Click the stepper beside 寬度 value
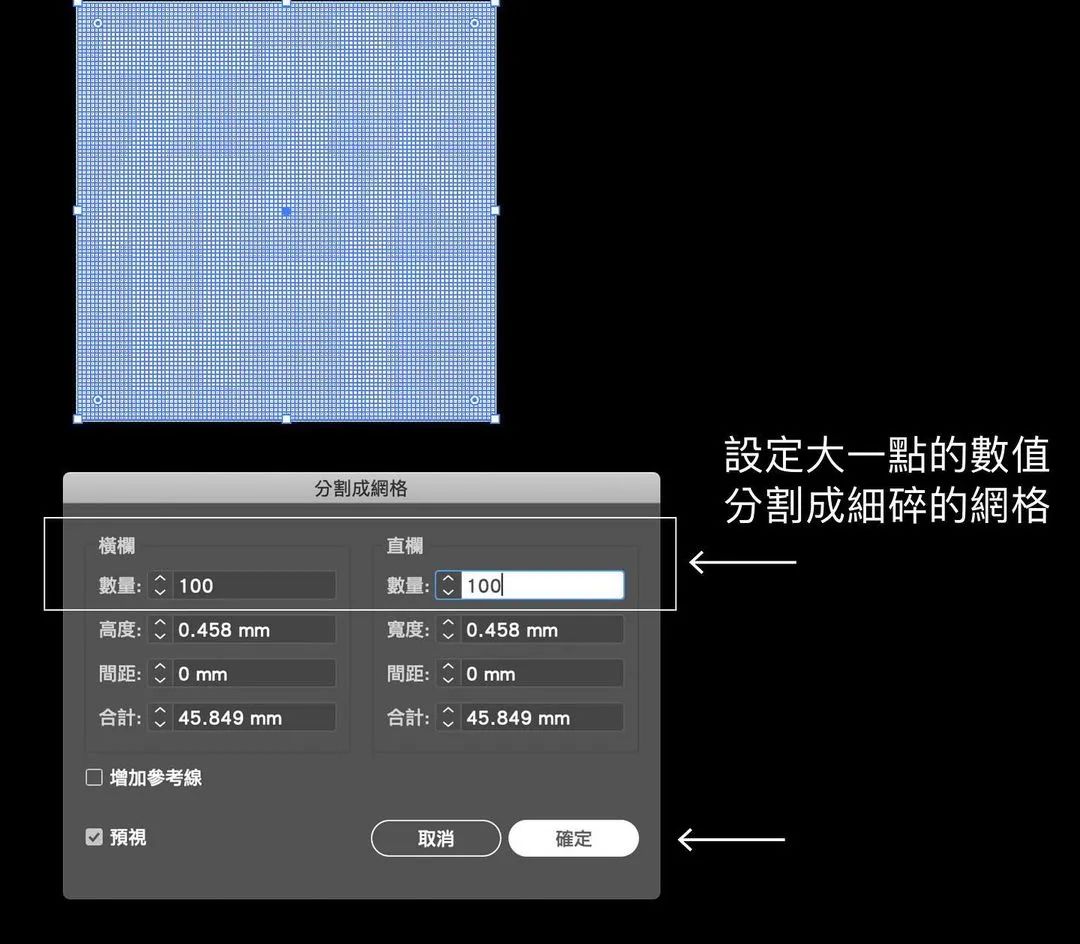 448,630
